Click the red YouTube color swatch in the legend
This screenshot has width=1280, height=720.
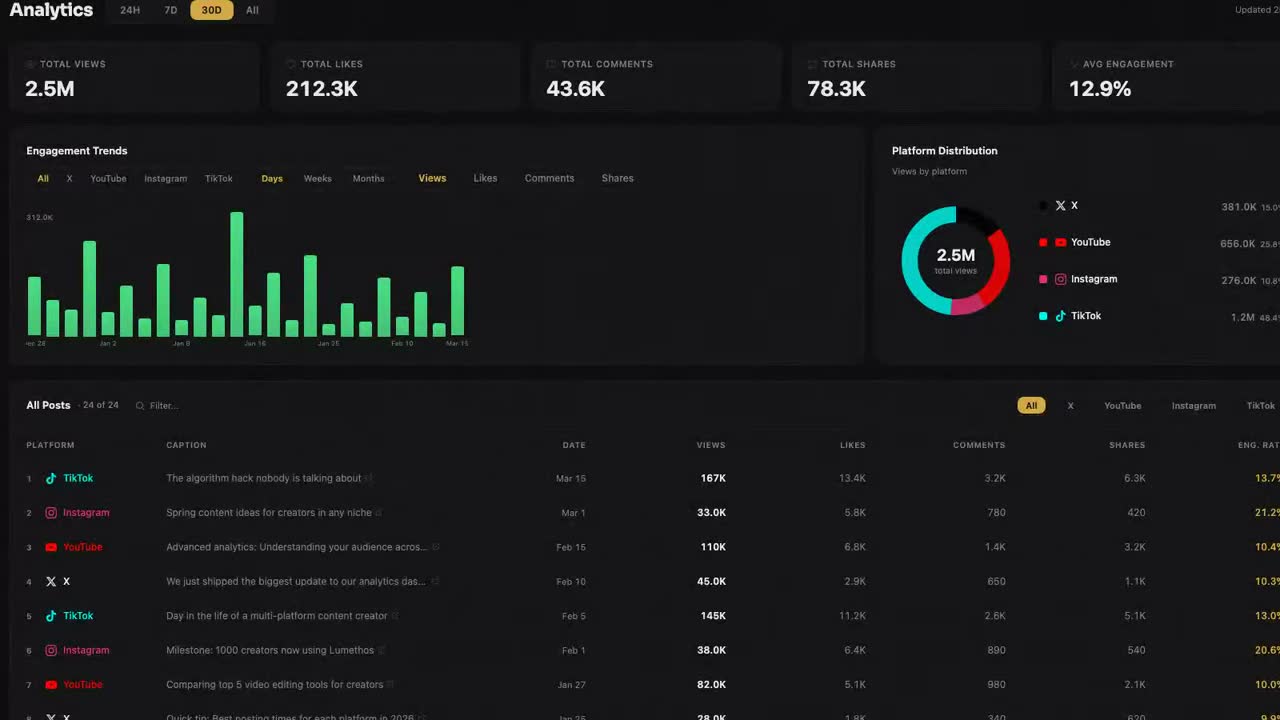[x=1043, y=242]
